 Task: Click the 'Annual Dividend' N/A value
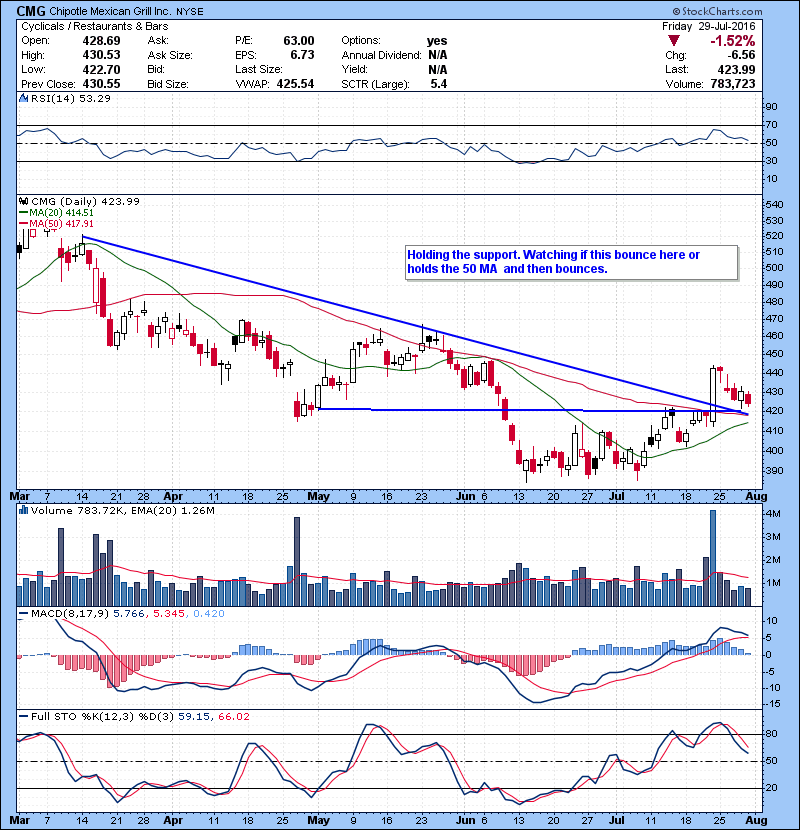[437, 55]
